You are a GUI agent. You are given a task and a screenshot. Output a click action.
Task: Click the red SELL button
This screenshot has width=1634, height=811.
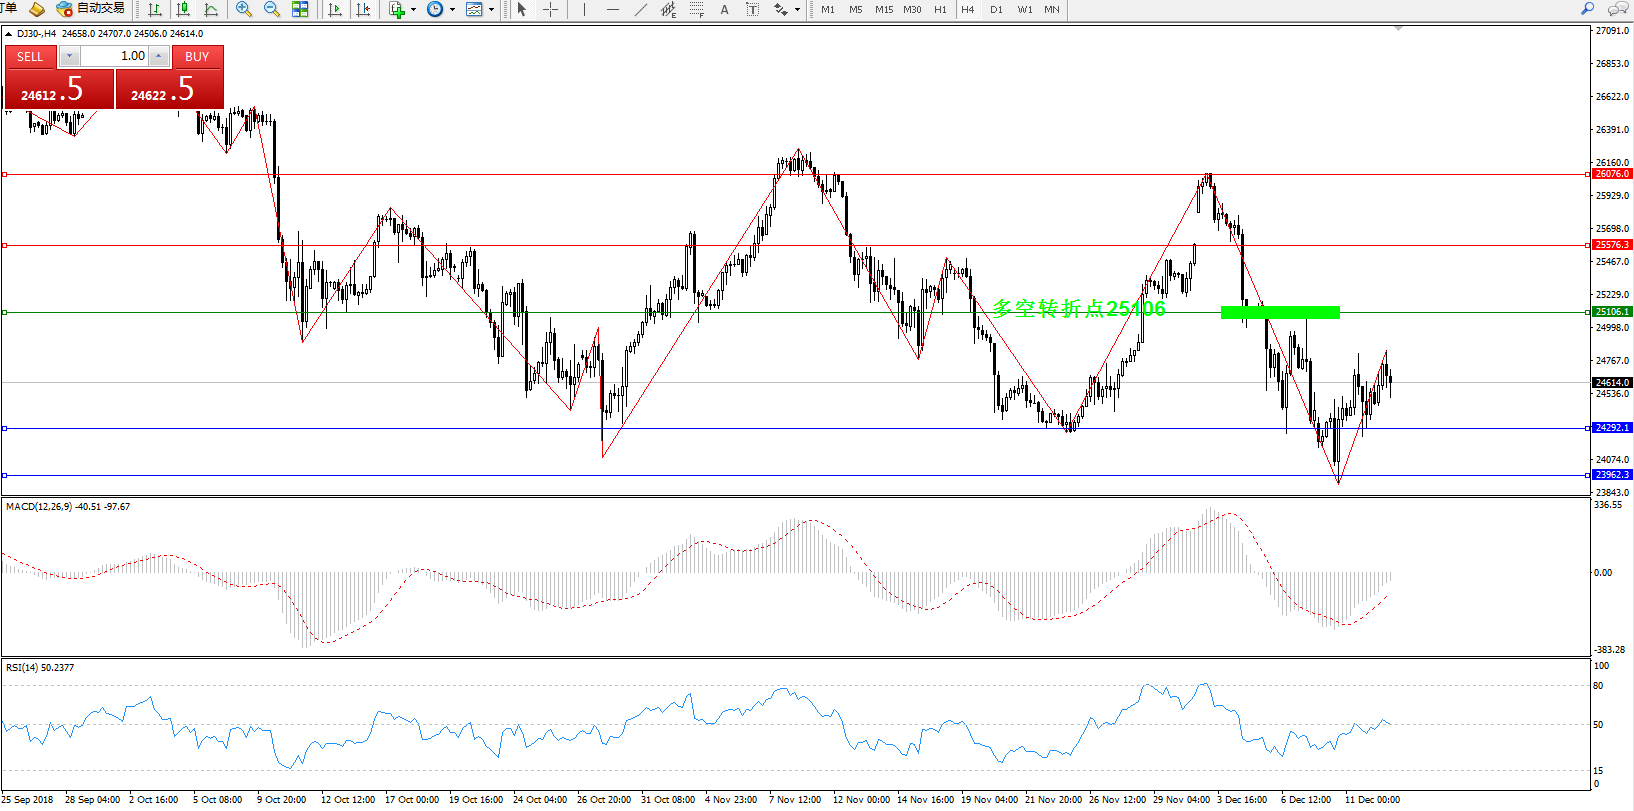(30, 56)
